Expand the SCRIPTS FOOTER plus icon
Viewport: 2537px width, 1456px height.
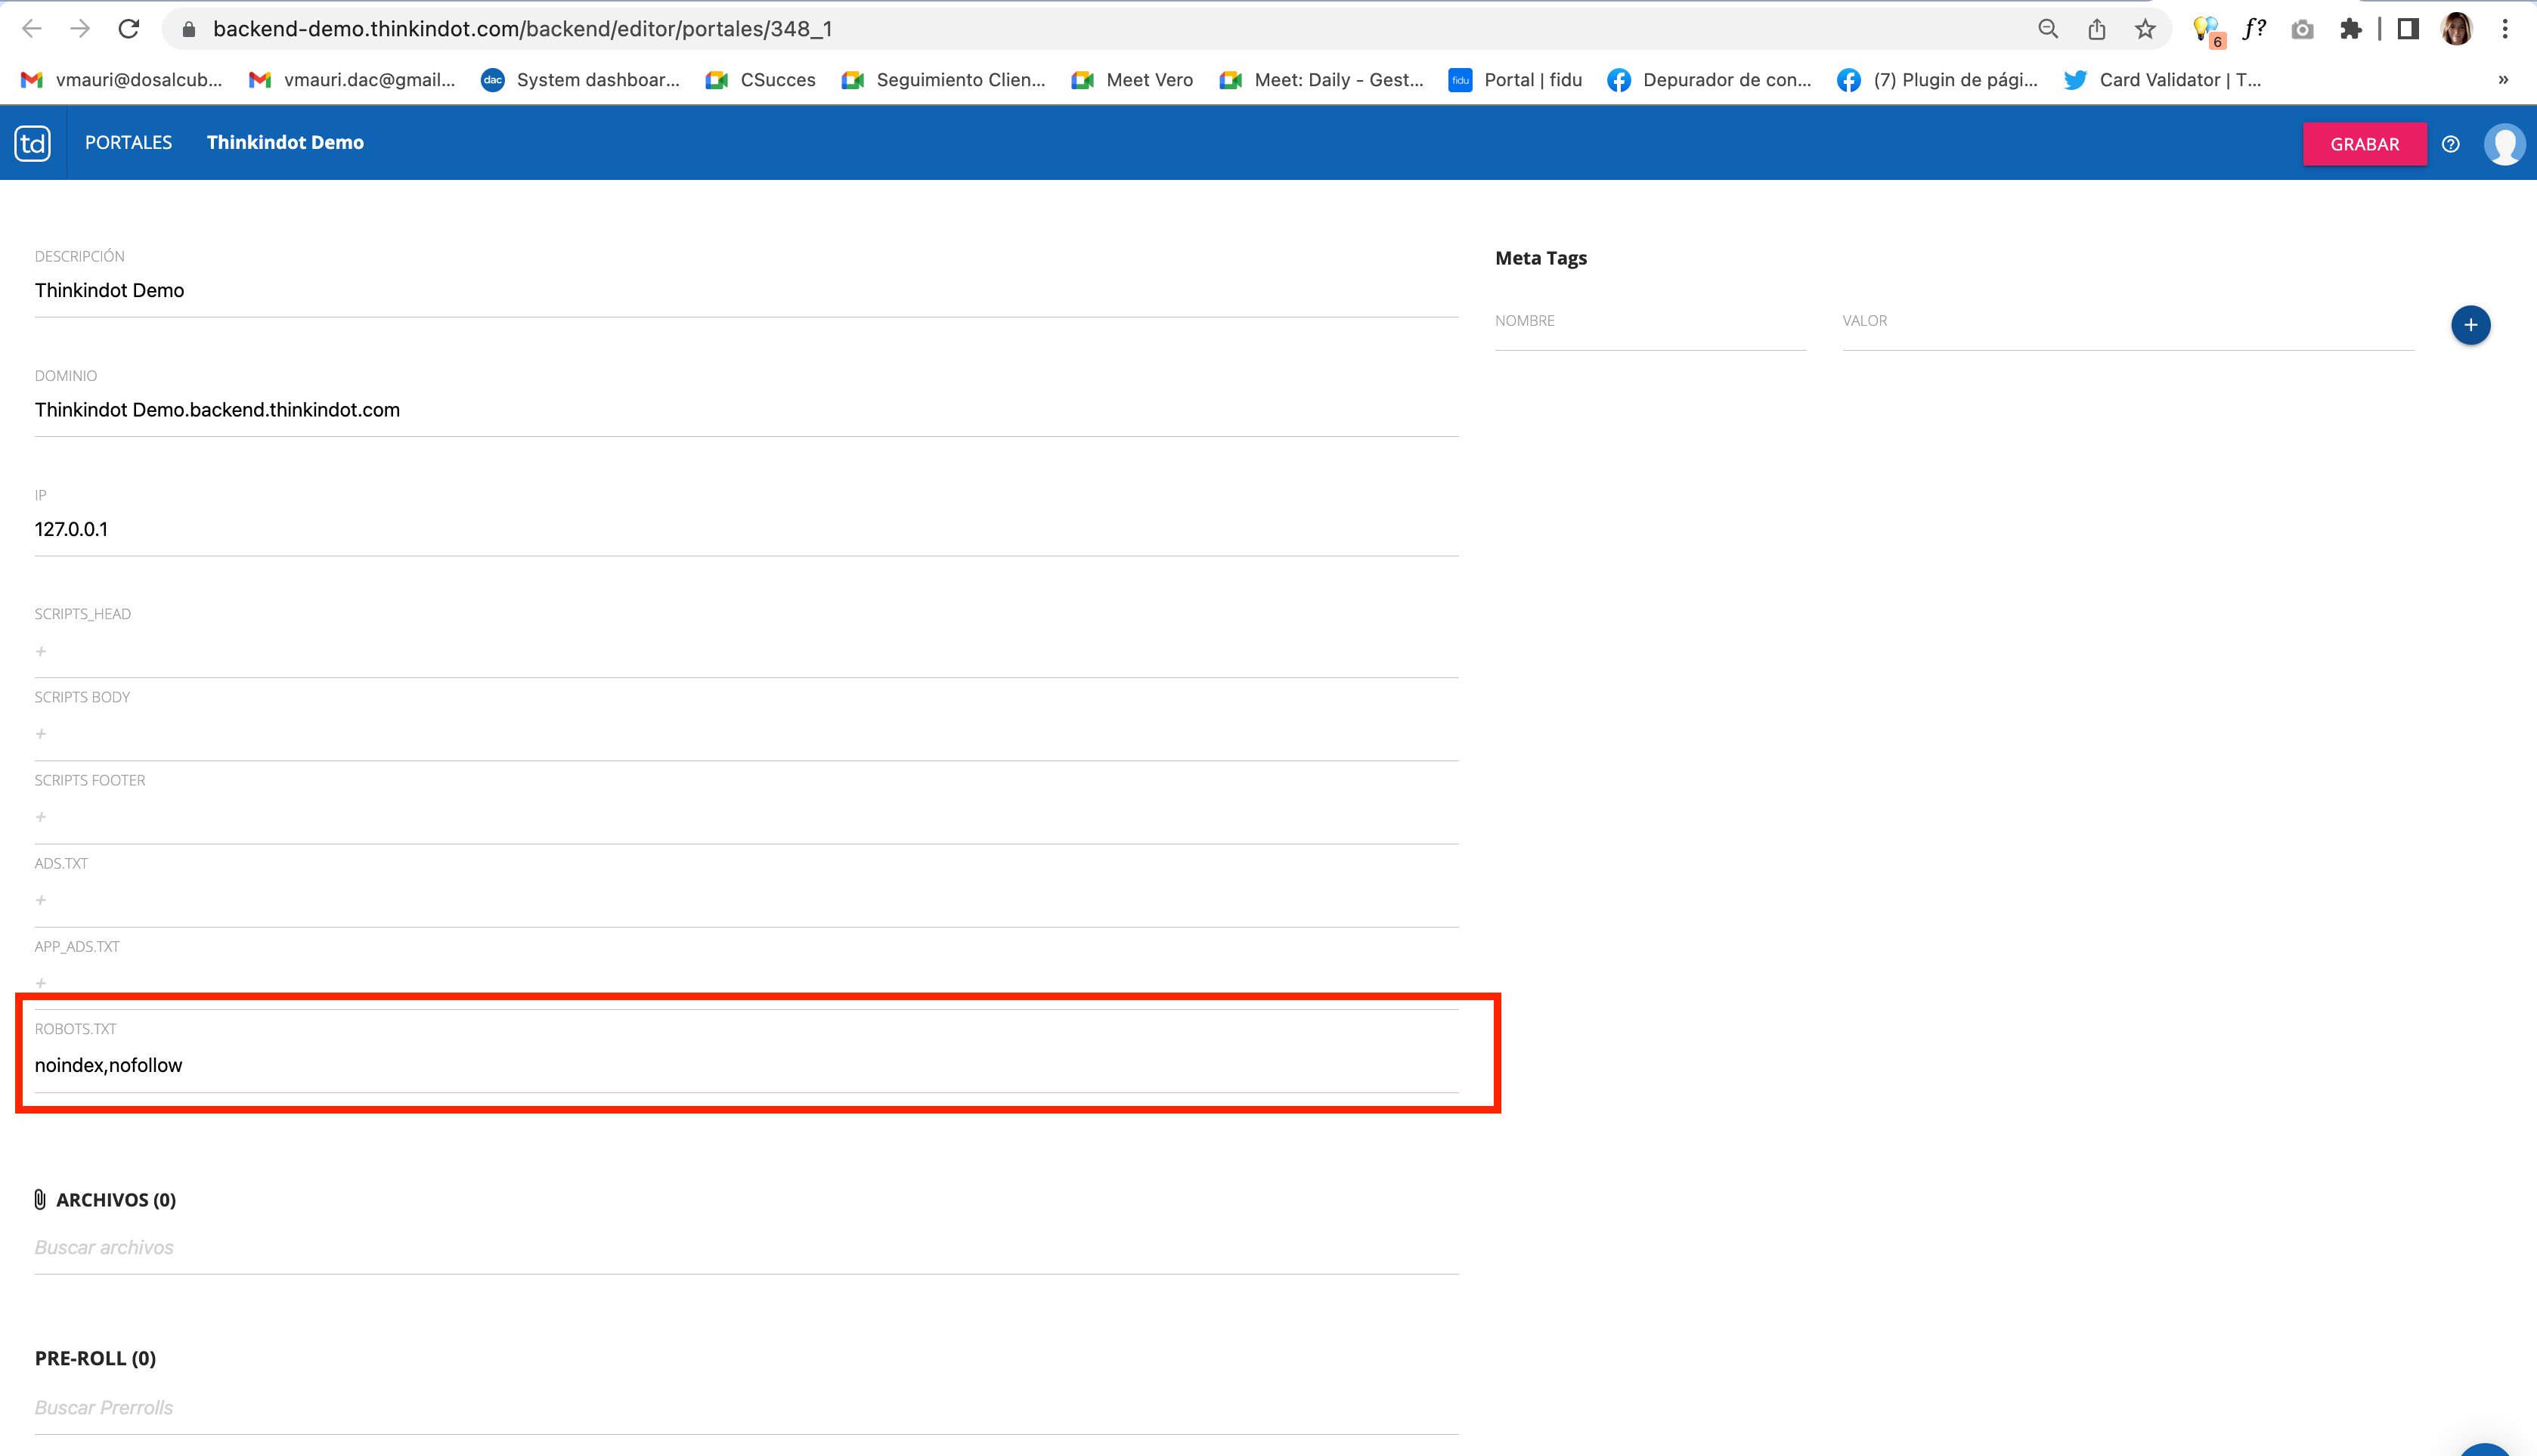click(41, 817)
